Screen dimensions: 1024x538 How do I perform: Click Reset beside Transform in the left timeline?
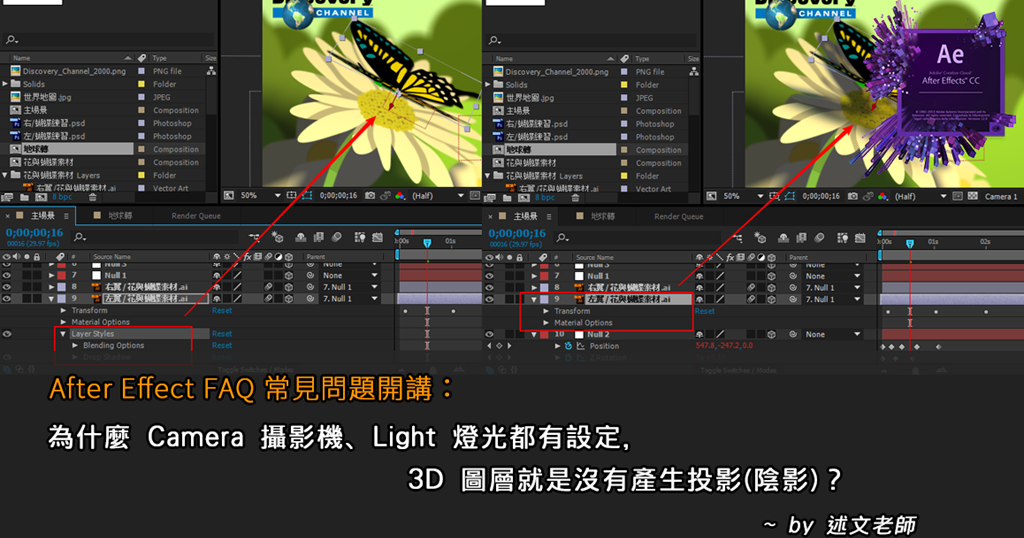click(222, 310)
